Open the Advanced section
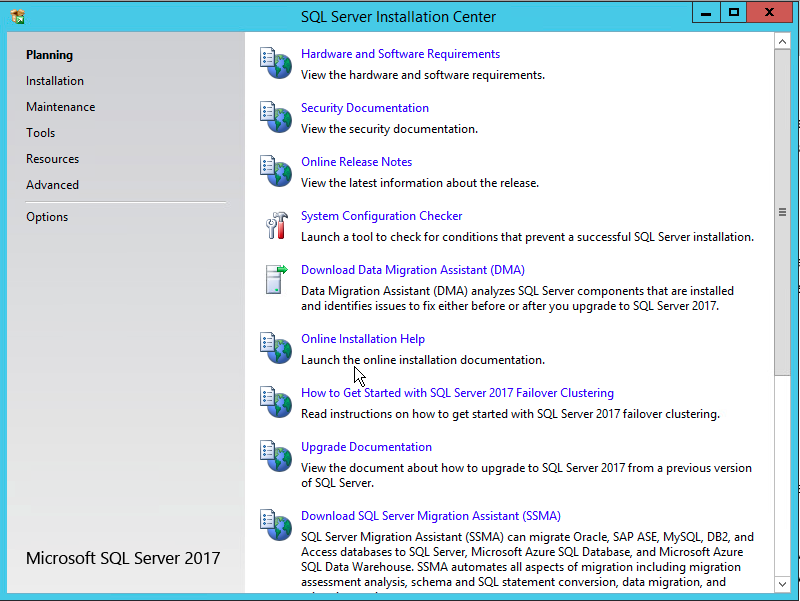This screenshot has width=800, height=601. coord(52,185)
